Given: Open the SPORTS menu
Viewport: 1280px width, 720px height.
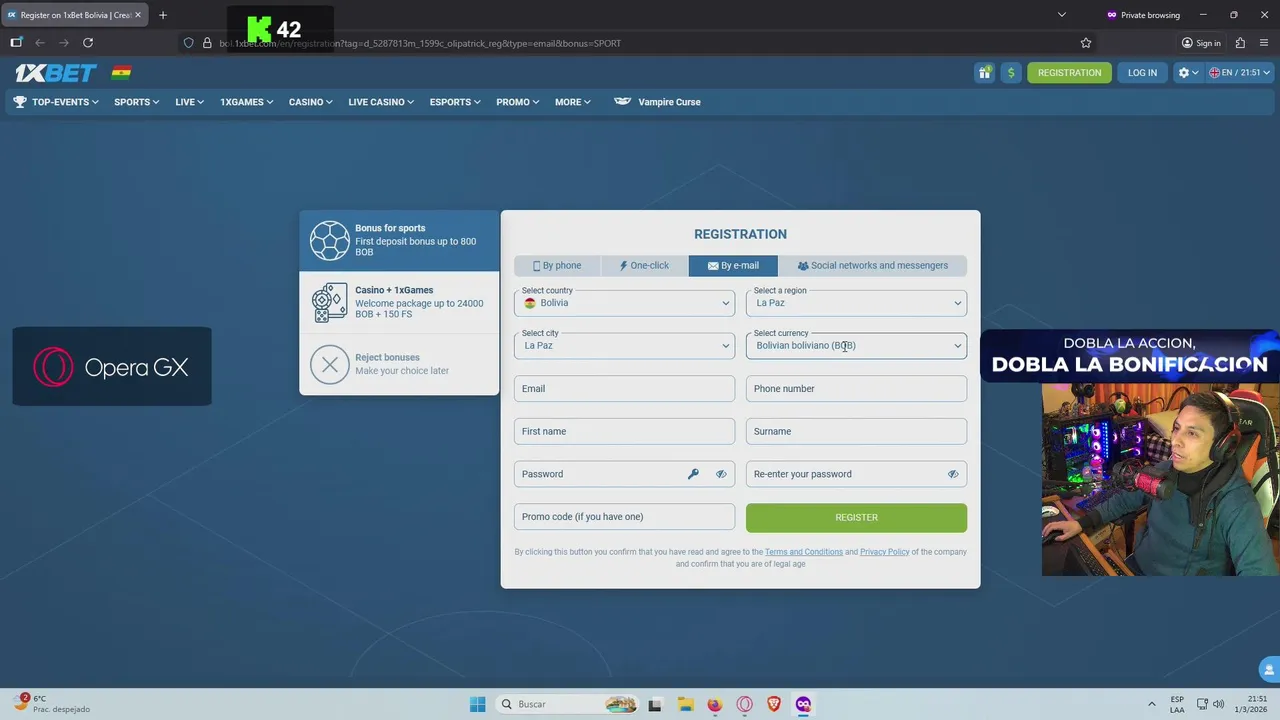Looking at the screenshot, I should click(x=136, y=102).
